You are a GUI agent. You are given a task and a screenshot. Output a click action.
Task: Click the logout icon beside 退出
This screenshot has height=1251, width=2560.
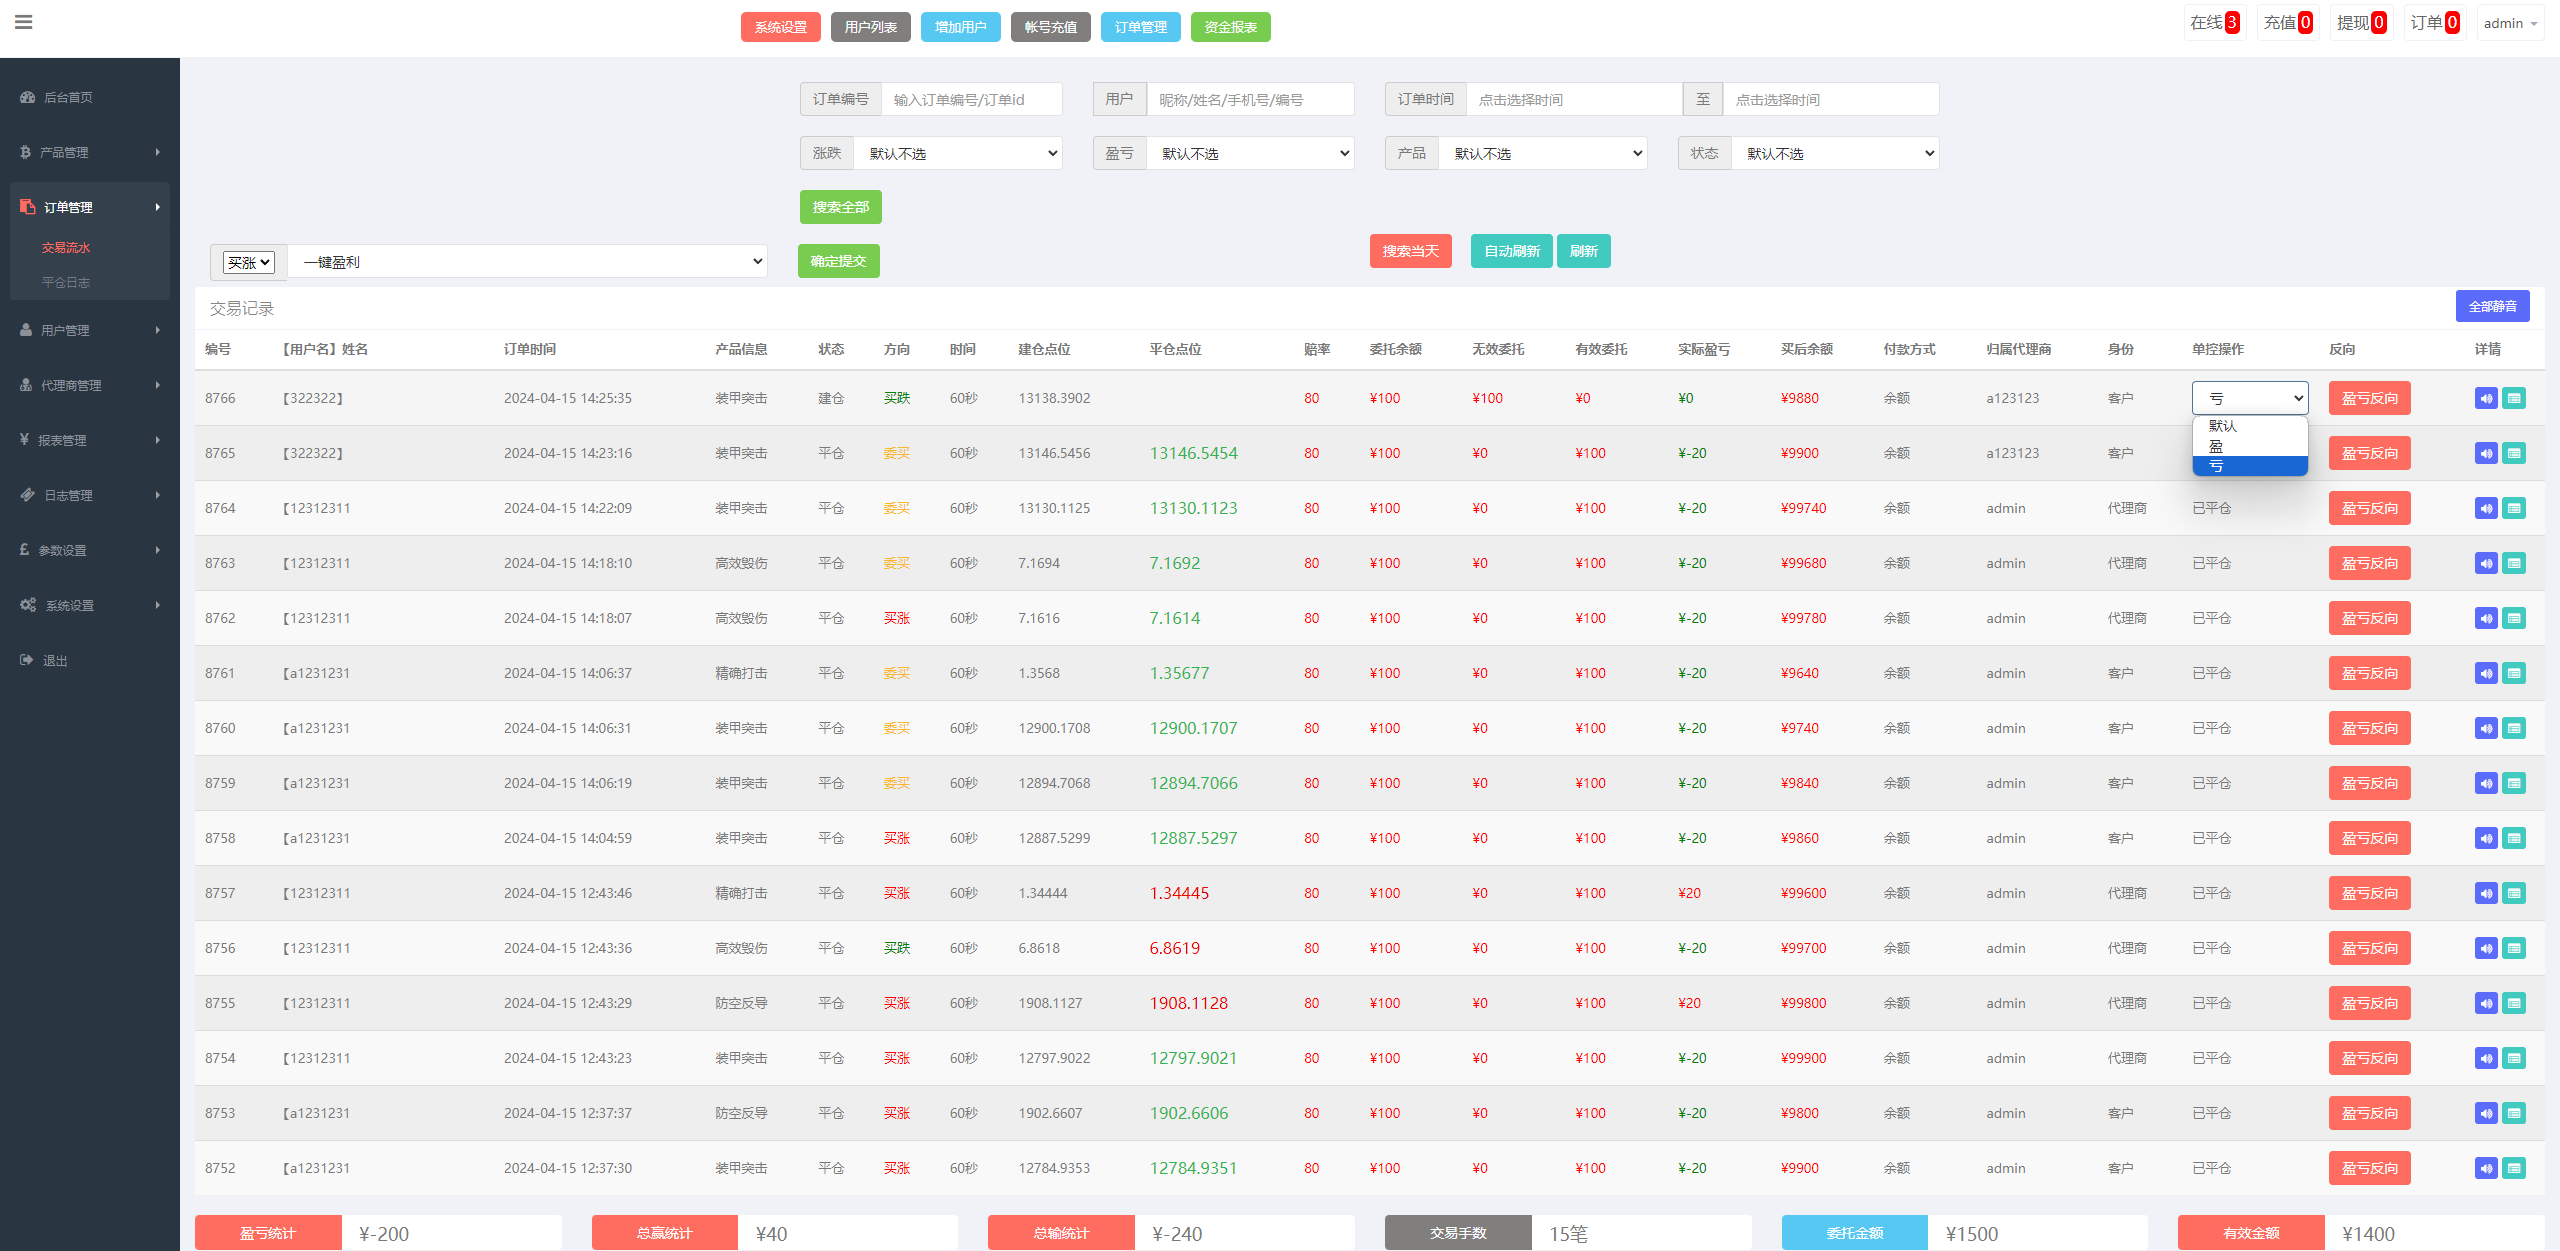point(26,660)
